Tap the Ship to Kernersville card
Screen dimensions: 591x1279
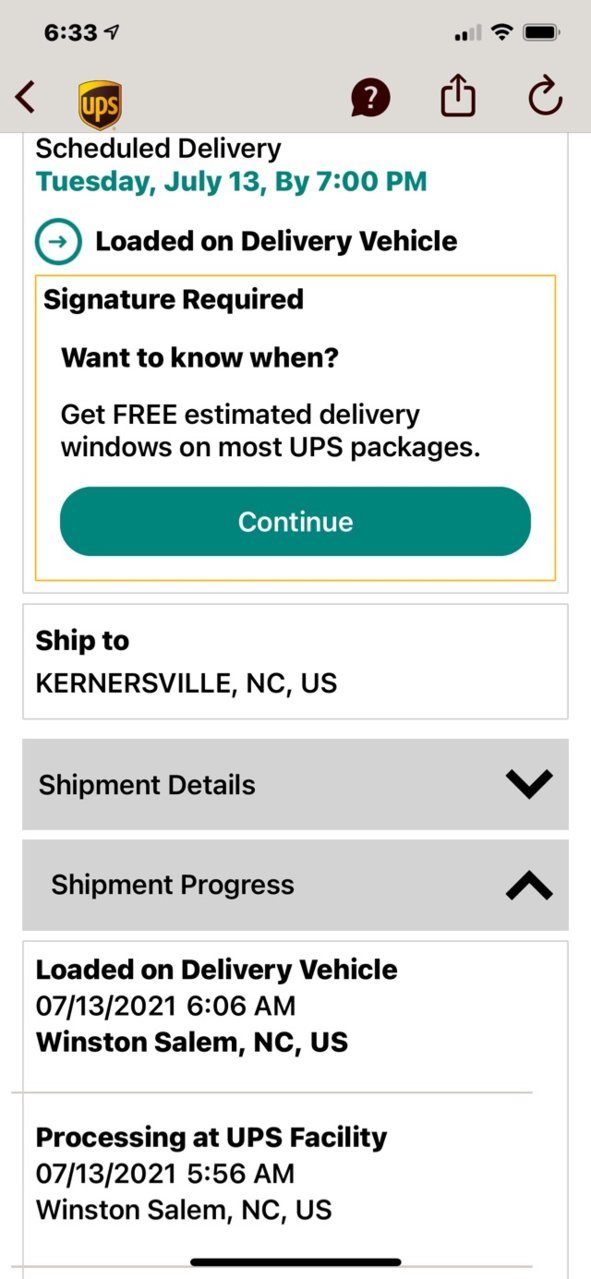pos(295,661)
